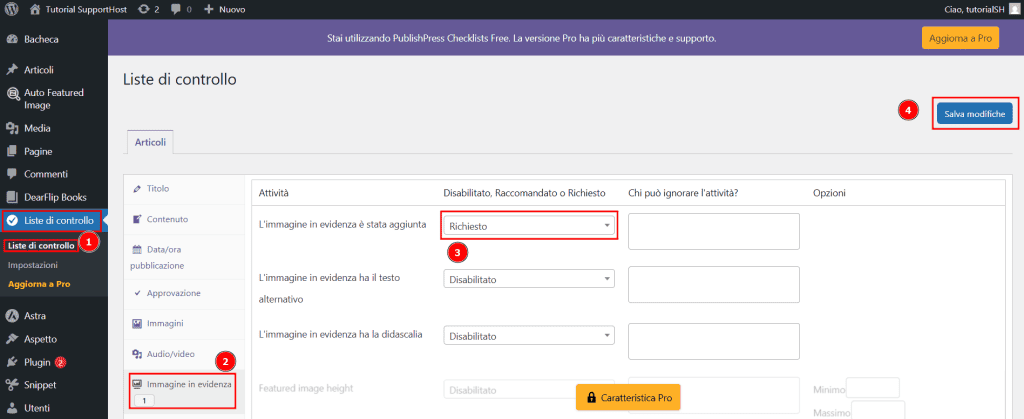Screen dimensions: 1024x419
Task: Click the Immagini picture icon
Action: click(137, 323)
